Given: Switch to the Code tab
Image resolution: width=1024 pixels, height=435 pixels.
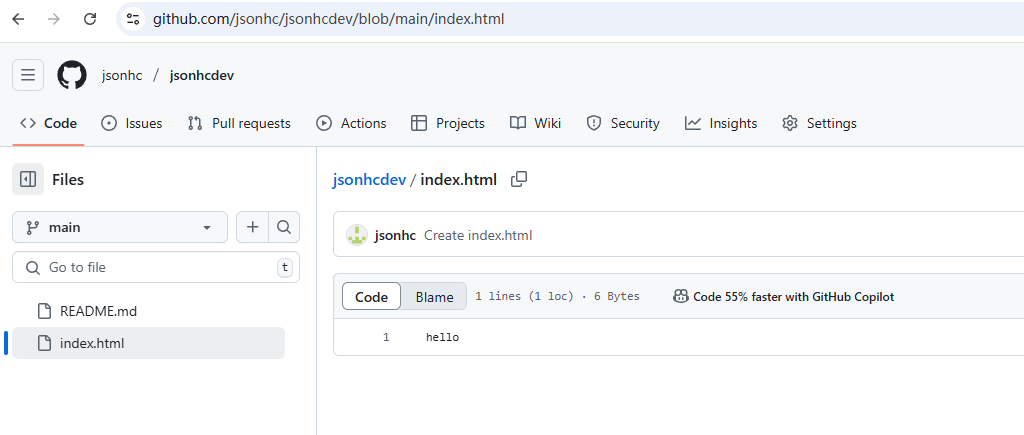Looking at the screenshot, I should point(48,123).
